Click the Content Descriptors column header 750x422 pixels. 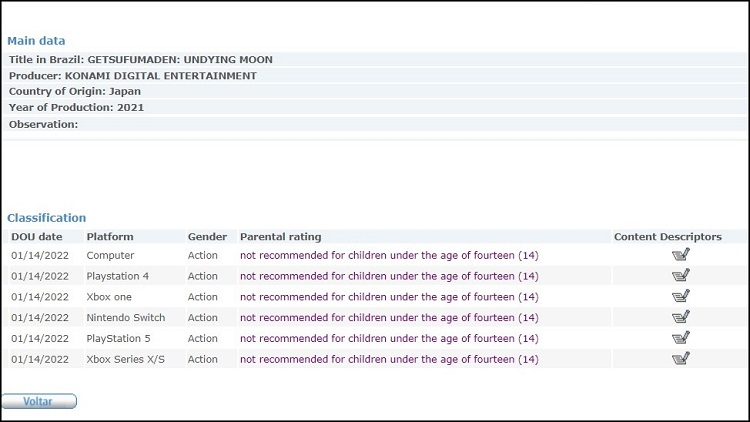pyautogui.click(x=667, y=237)
